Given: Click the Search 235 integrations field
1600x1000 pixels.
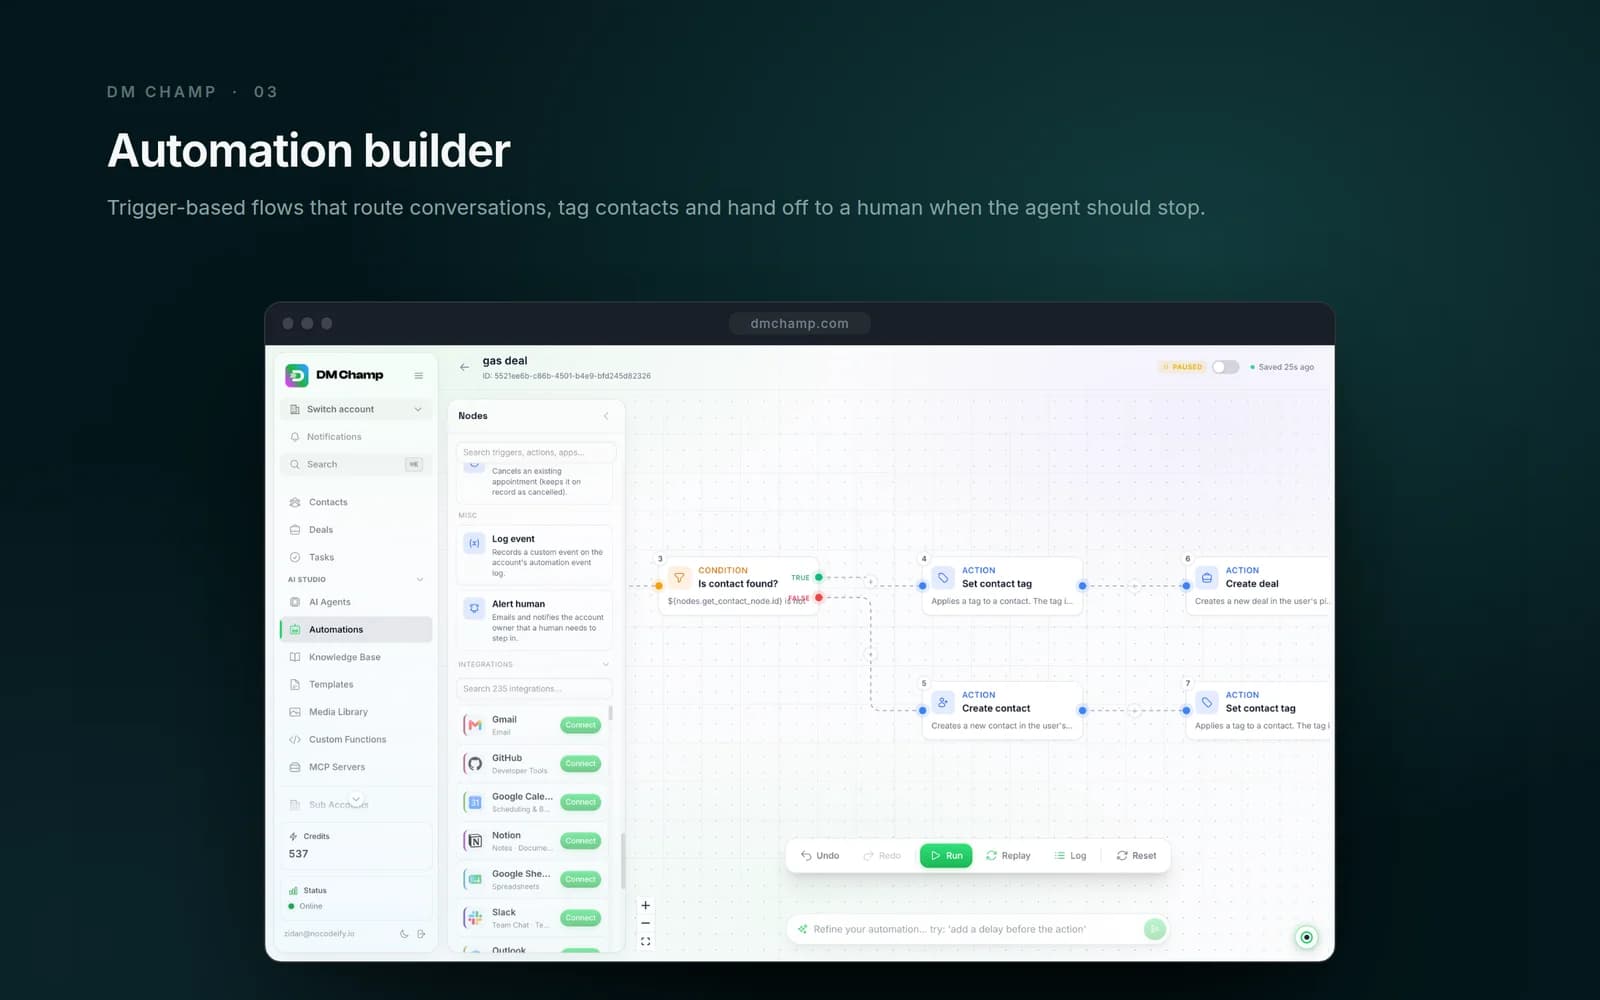Looking at the screenshot, I should tap(534, 689).
